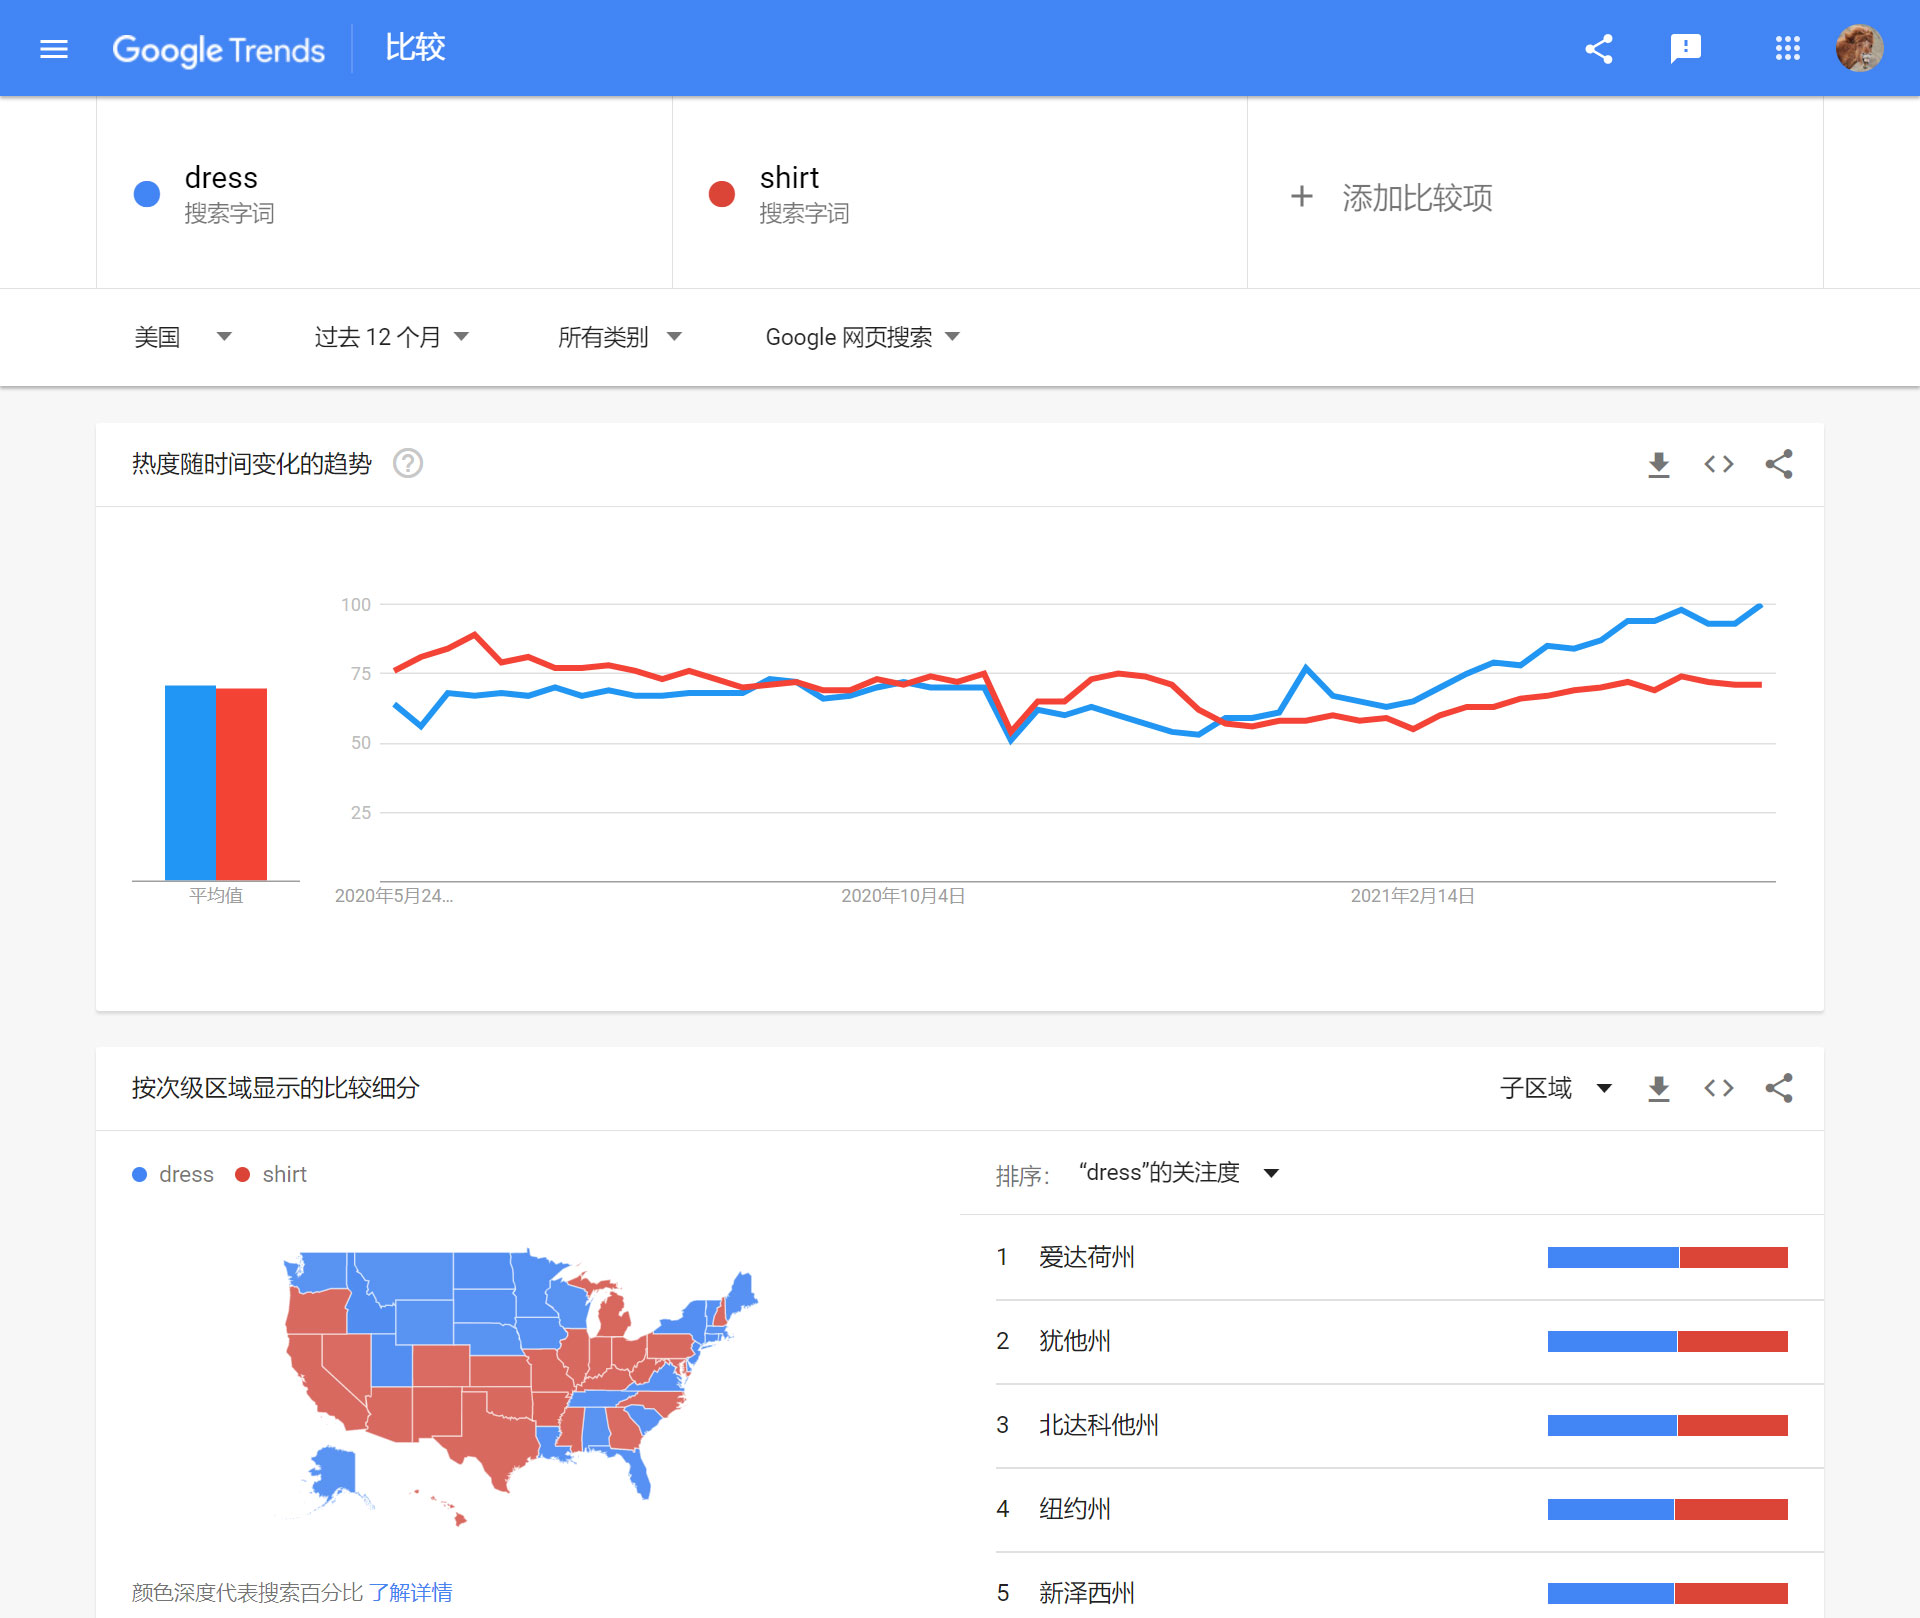Open the feedback panel icon
This screenshot has width=1920, height=1618.
pos(1687,48)
